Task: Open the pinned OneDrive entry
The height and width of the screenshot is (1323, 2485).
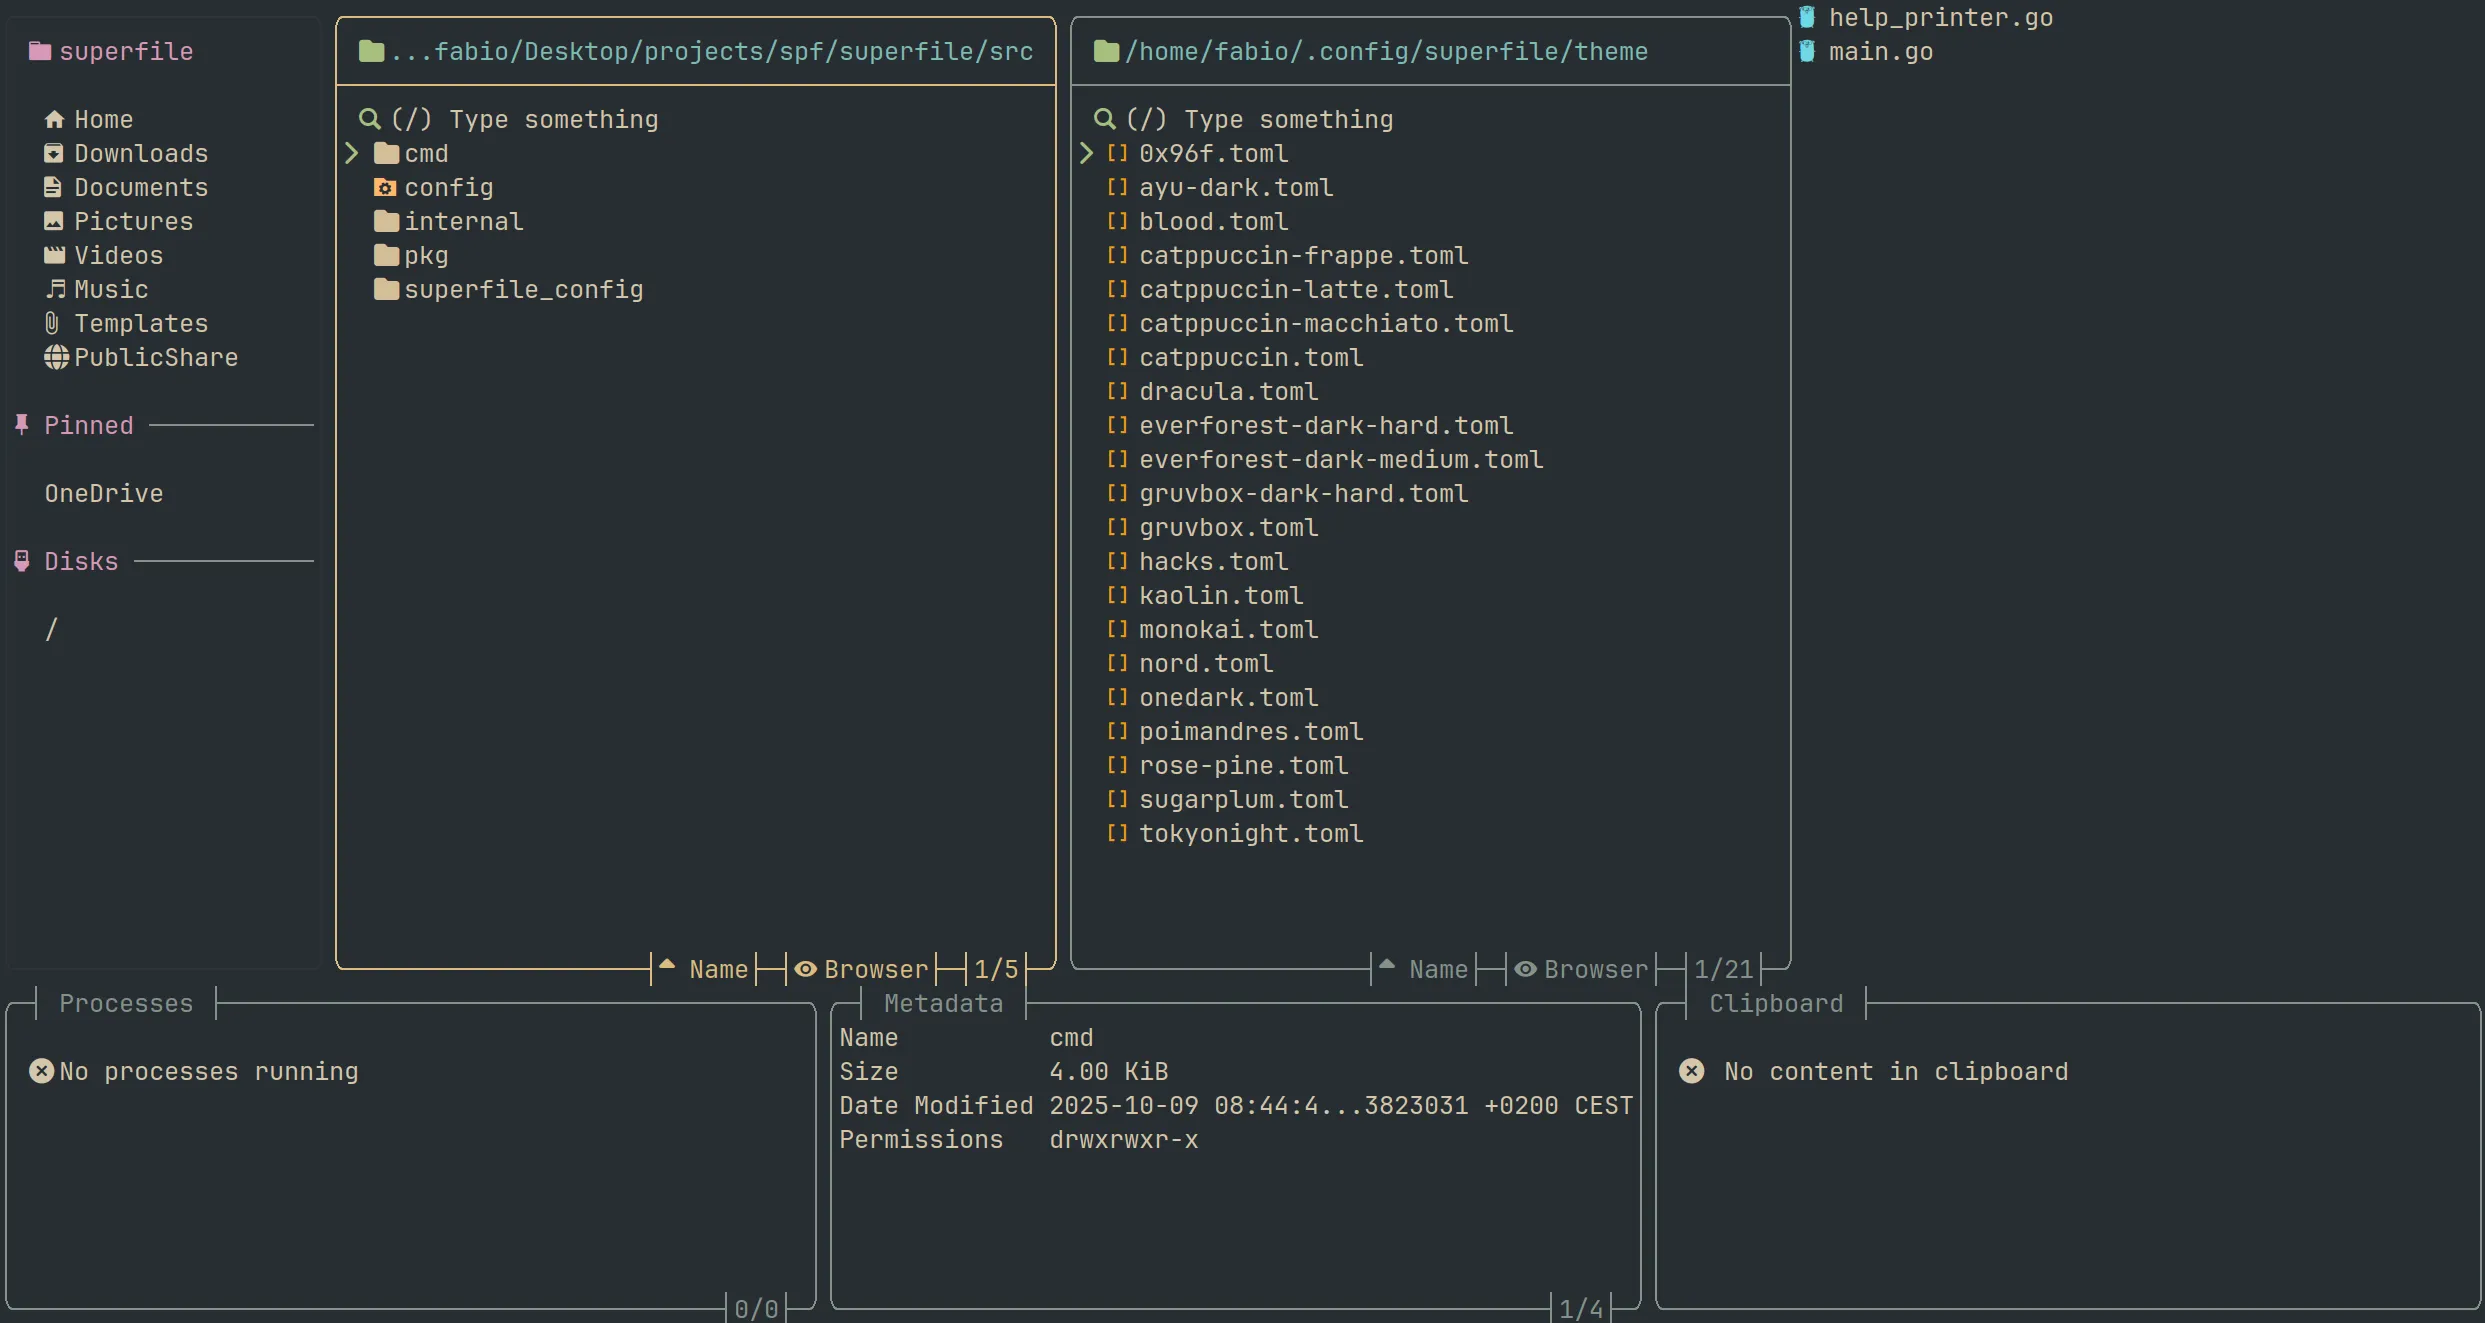Action: pyautogui.click(x=103, y=492)
